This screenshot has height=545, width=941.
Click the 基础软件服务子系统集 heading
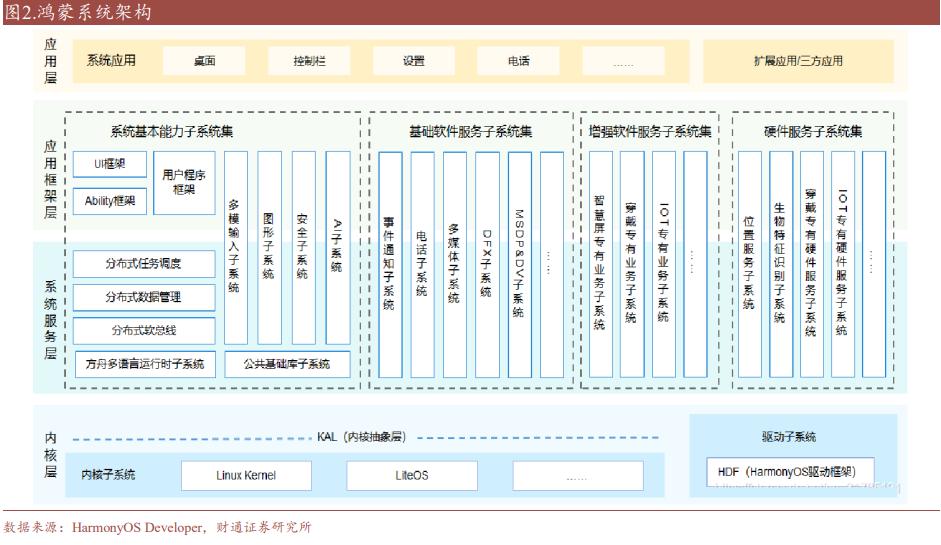[470, 131]
